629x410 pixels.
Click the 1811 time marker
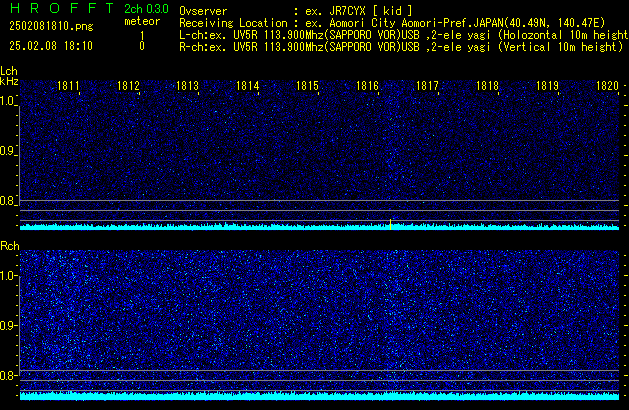click(x=68, y=86)
